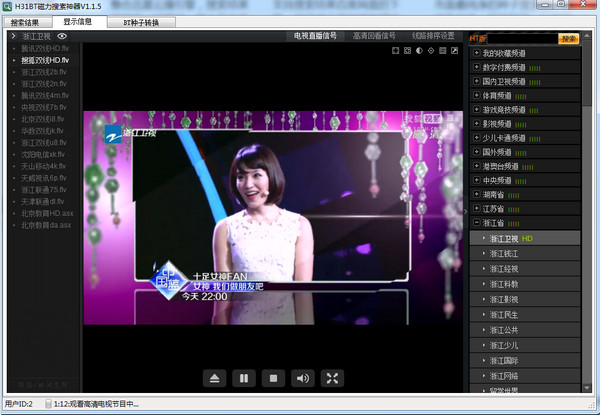Select the 高清回看信号 tab

(x=374, y=35)
